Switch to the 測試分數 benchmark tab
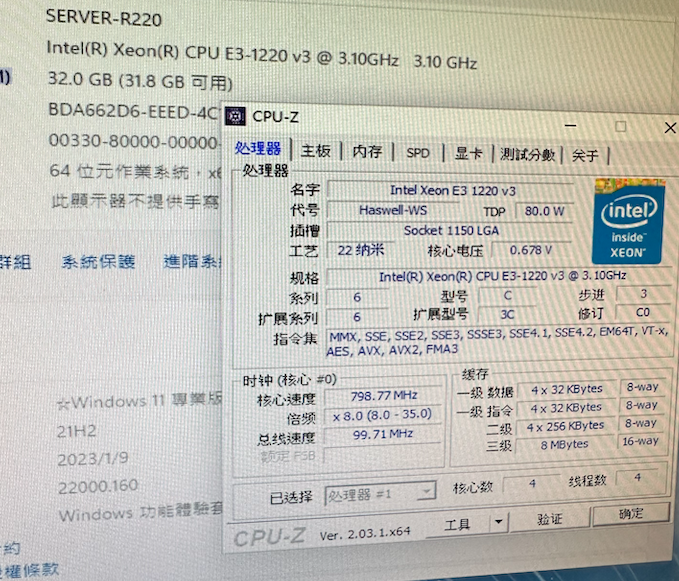 (527, 154)
